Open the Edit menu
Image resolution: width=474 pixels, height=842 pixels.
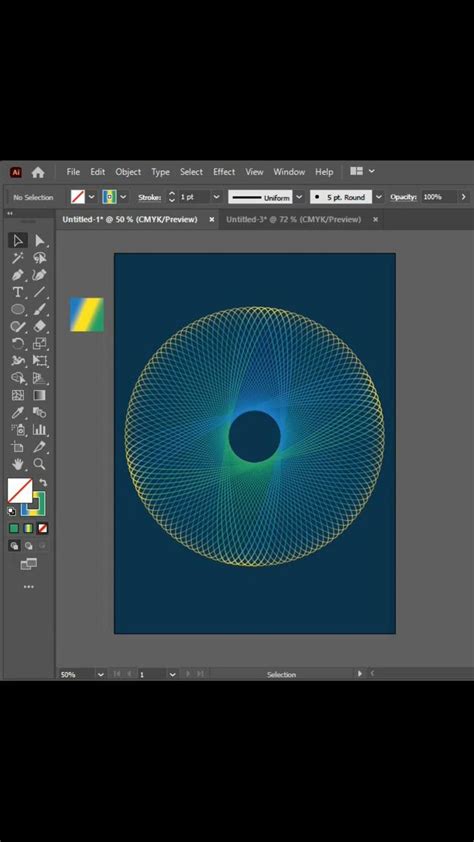point(97,172)
